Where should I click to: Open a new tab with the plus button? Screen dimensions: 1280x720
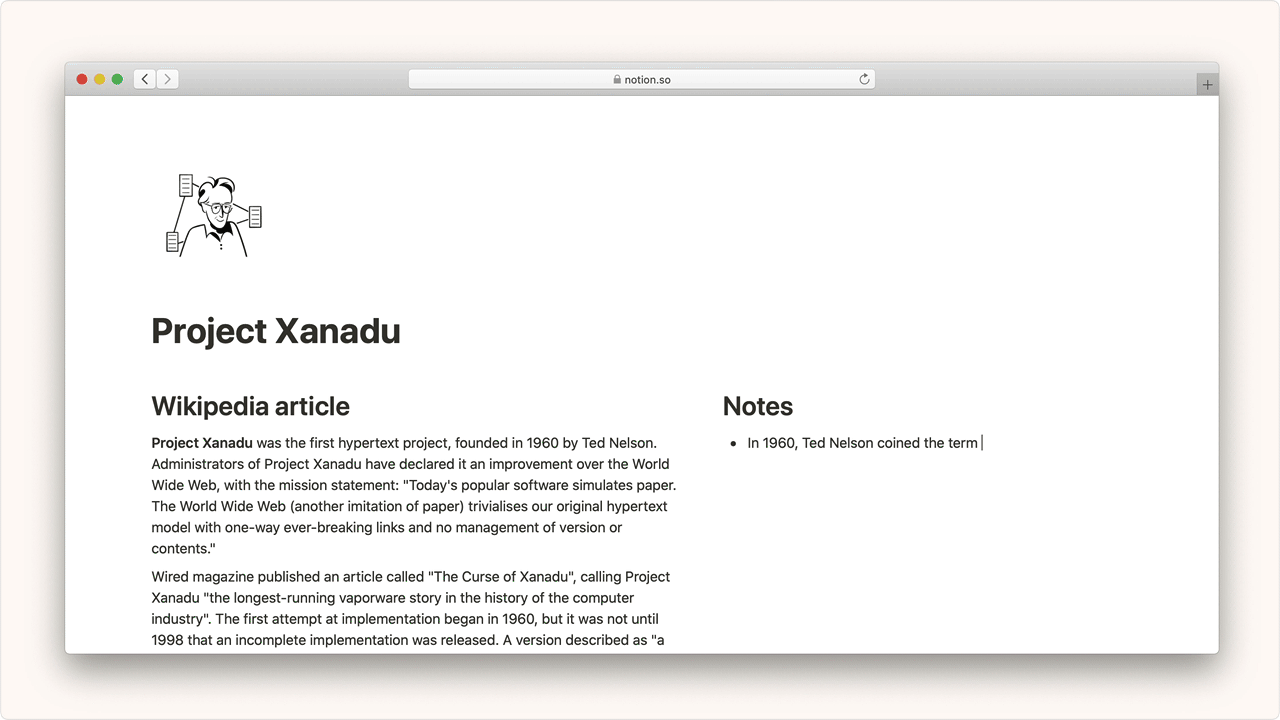click(x=1207, y=85)
